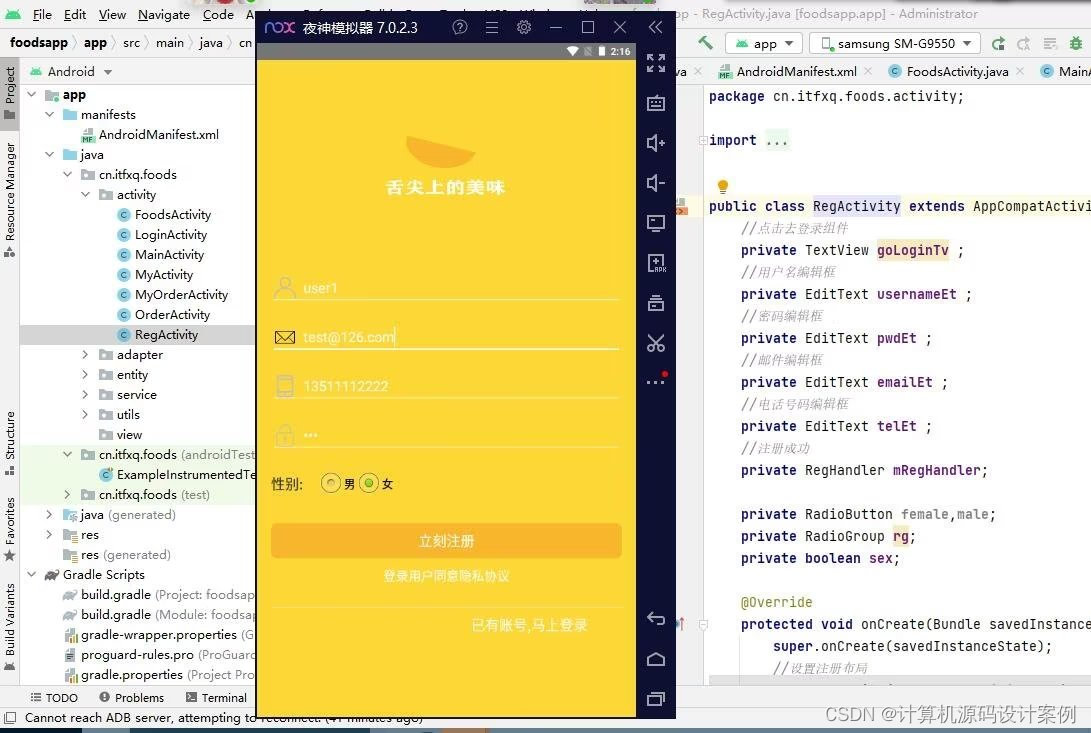Open the Android project view dropdown
1091x733 pixels.
click(x=70, y=72)
